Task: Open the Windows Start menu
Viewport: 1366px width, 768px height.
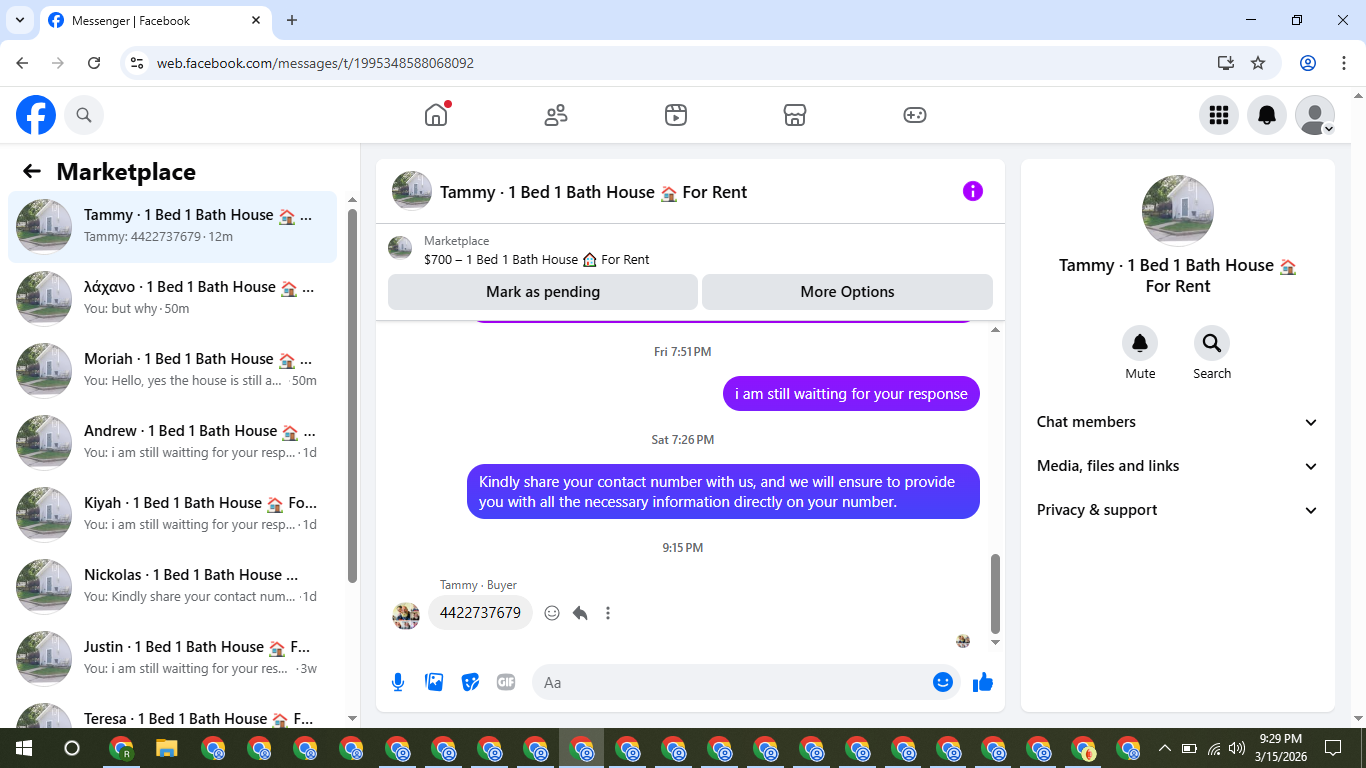Action: pyautogui.click(x=23, y=748)
